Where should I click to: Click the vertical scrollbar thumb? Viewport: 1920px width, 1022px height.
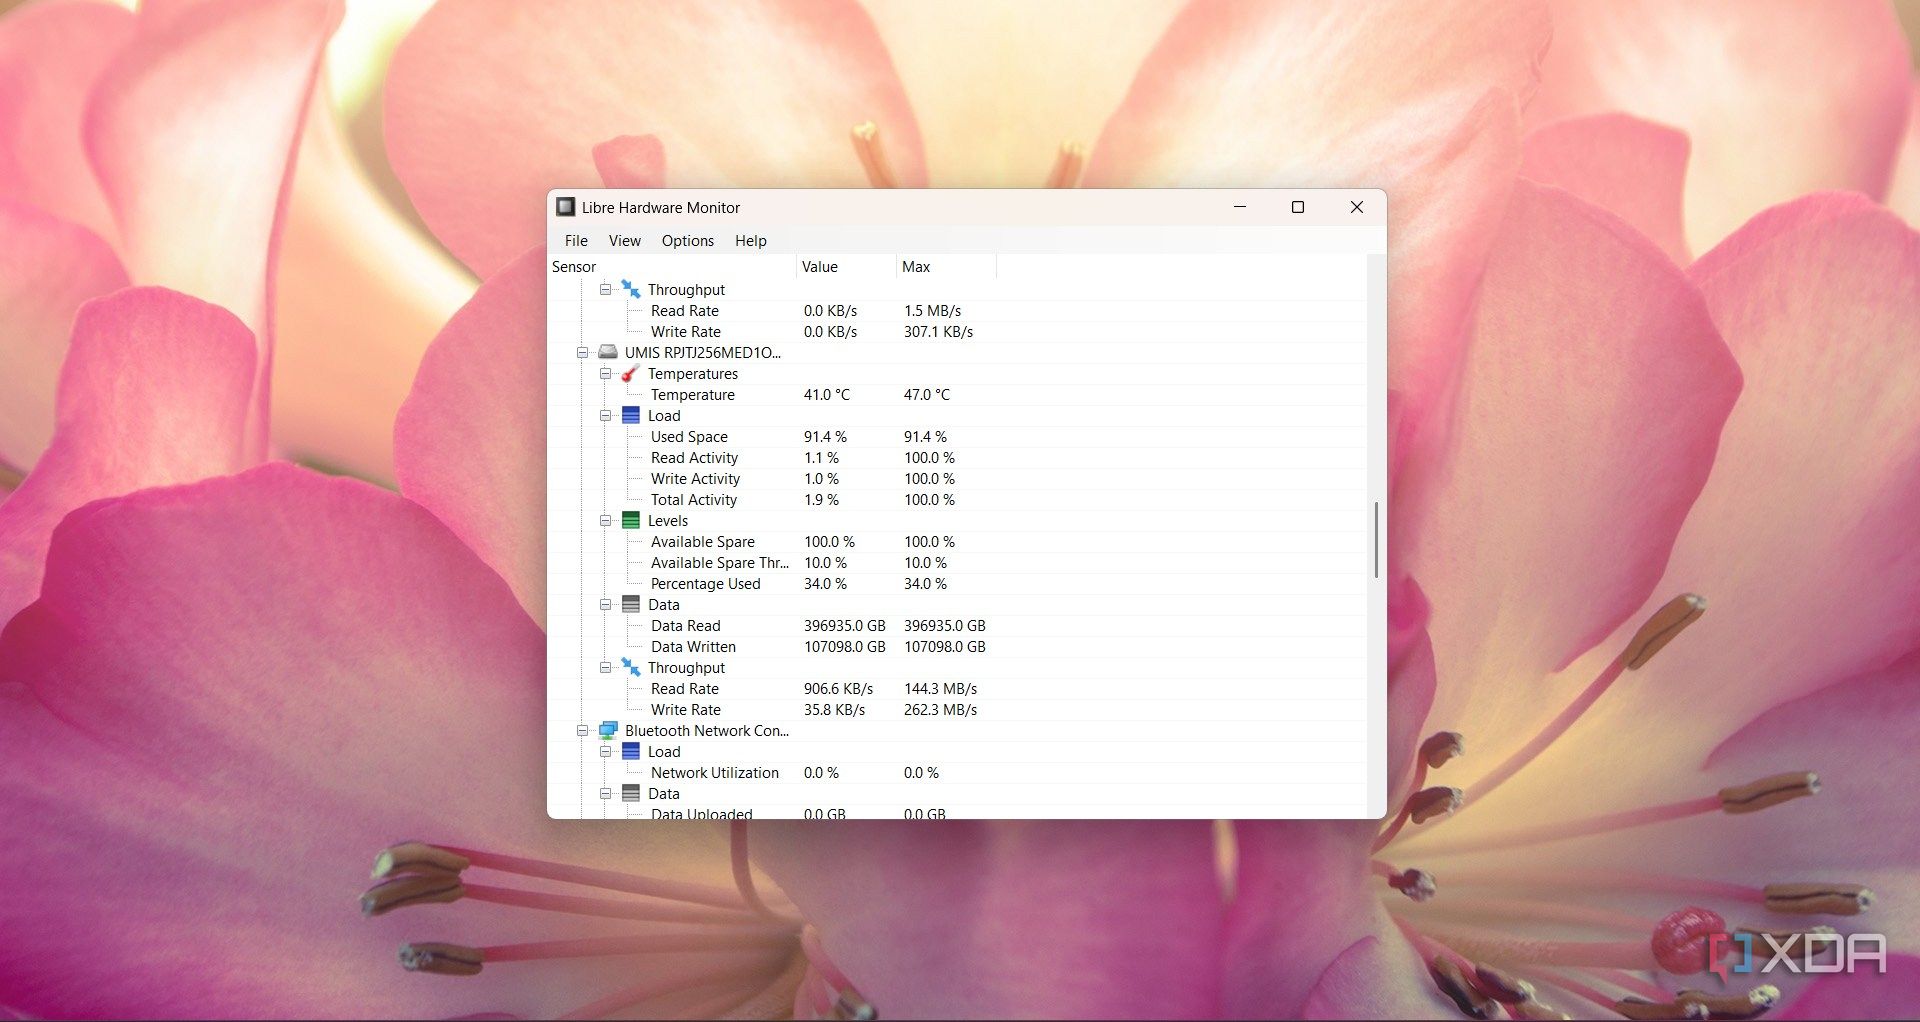(x=1376, y=540)
